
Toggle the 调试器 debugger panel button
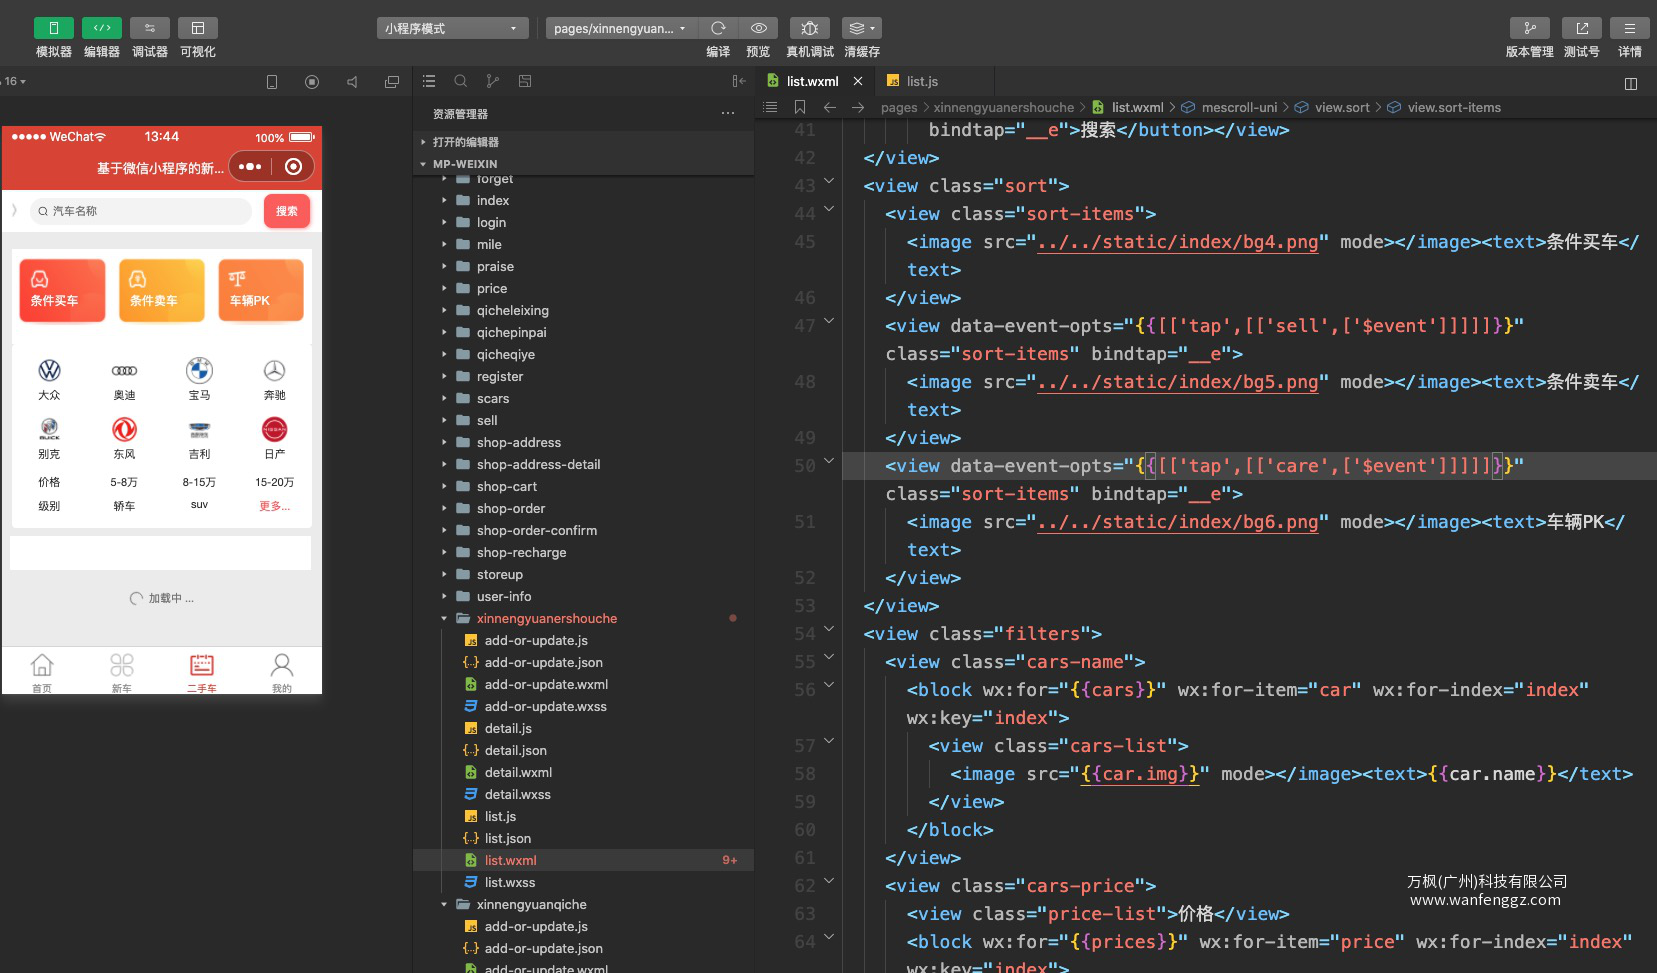(x=150, y=28)
